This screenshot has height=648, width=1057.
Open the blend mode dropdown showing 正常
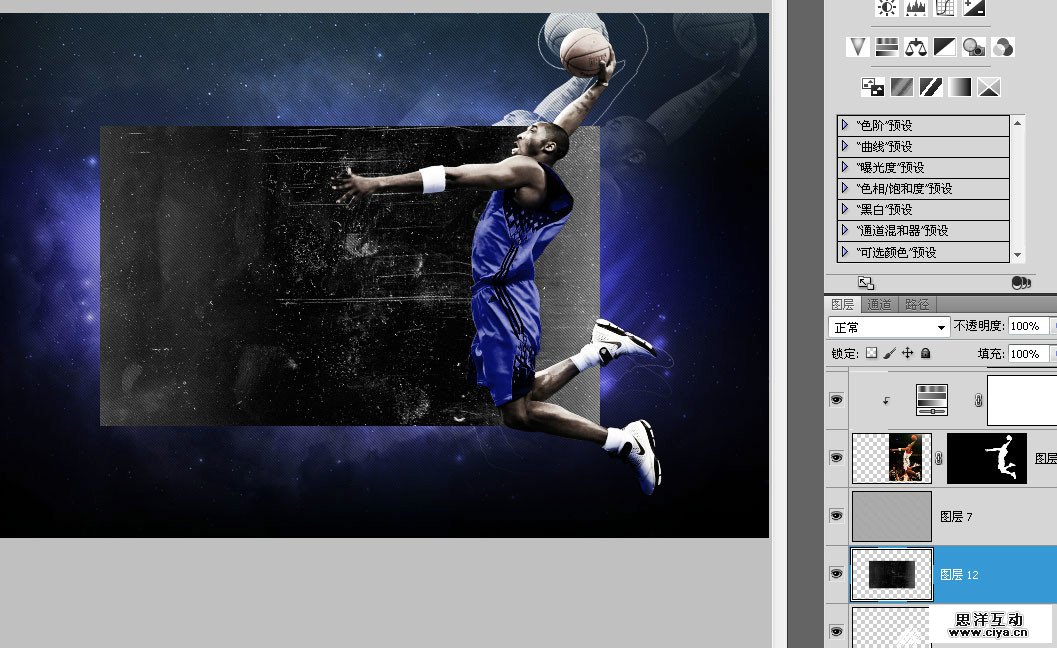[x=888, y=327]
